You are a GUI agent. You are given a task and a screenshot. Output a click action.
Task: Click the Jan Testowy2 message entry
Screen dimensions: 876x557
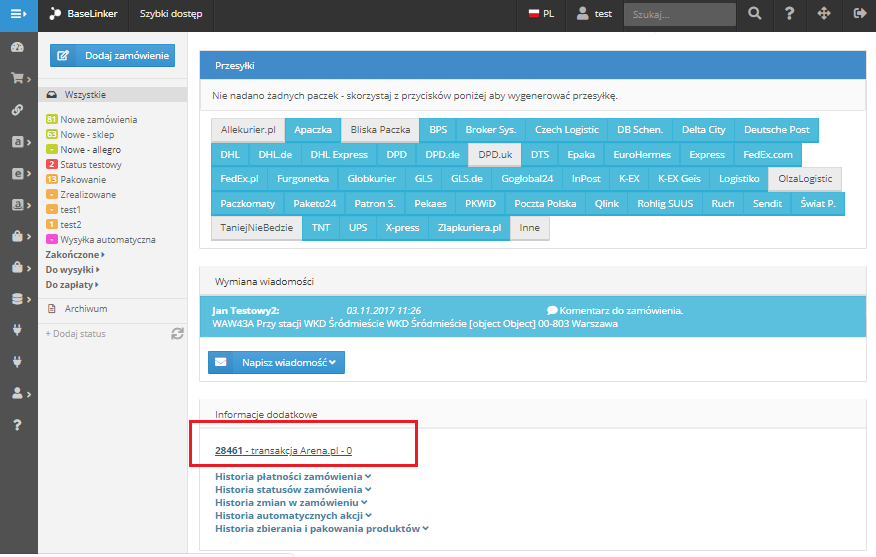[x=533, y=317]
